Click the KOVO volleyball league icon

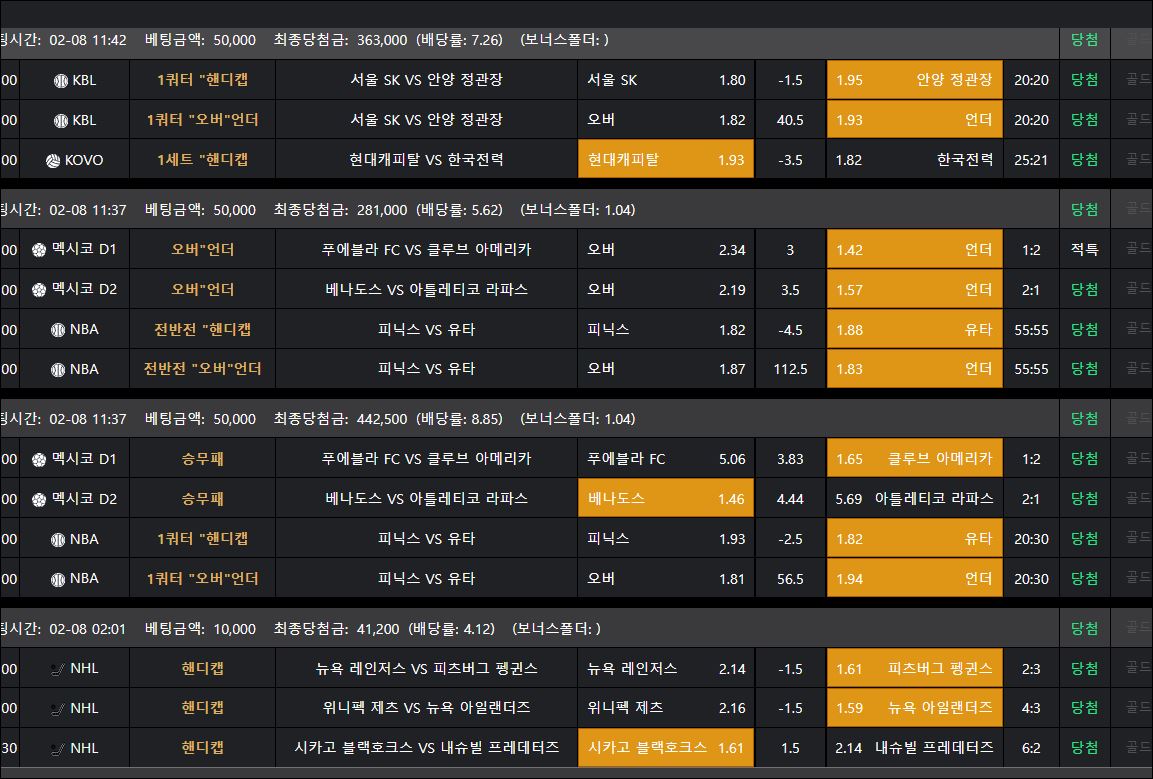[x=53, y=159]
